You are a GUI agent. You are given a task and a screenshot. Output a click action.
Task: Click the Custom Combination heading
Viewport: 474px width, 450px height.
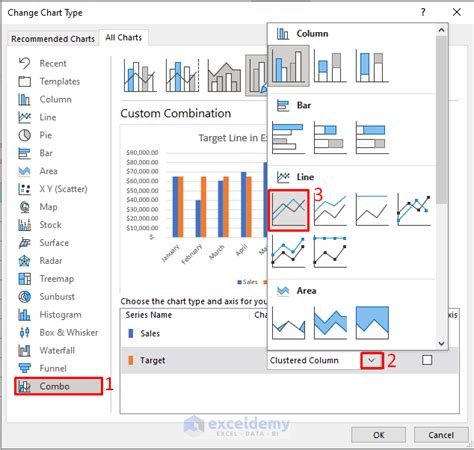coord(176,113)
